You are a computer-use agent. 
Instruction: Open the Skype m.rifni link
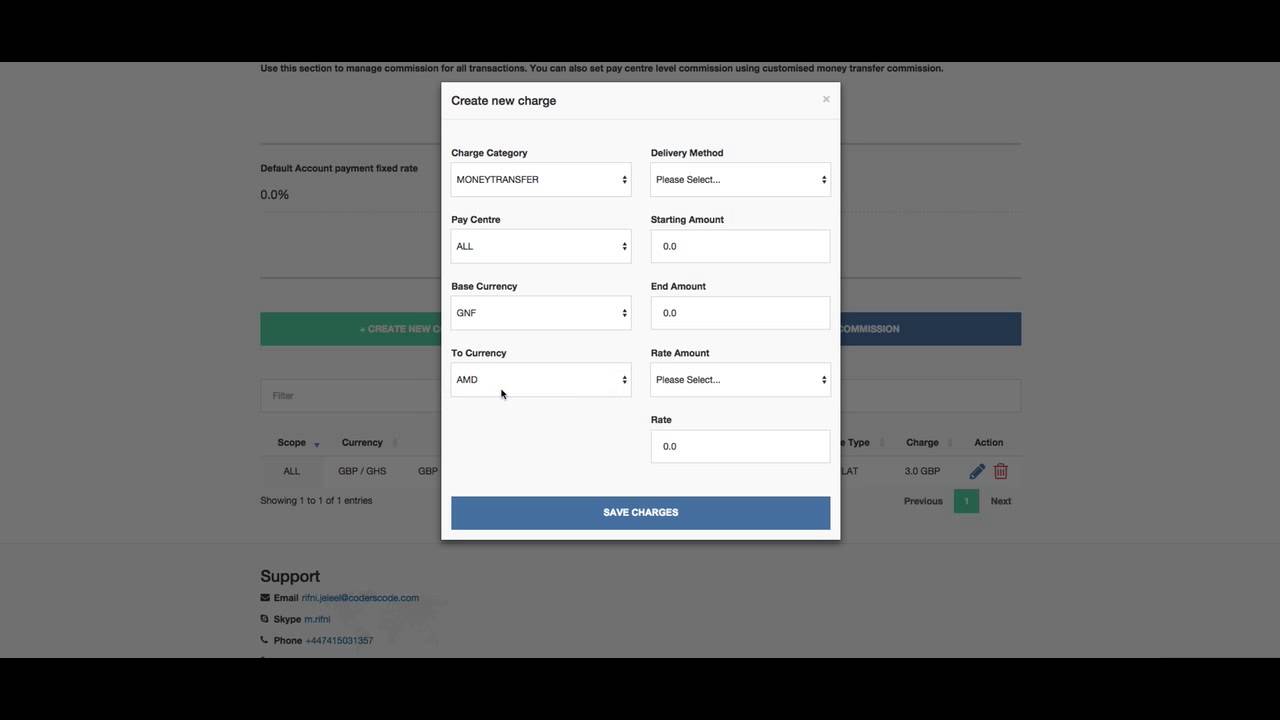tap(317, 619)
